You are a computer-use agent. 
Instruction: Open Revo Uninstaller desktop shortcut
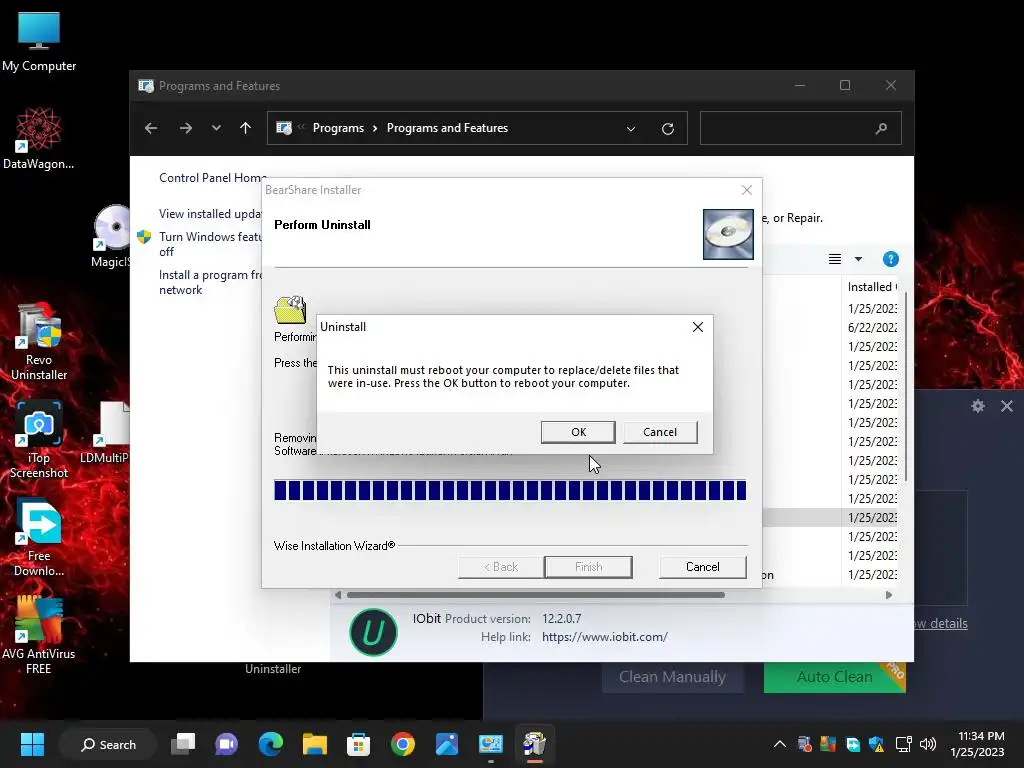[39, 342]
